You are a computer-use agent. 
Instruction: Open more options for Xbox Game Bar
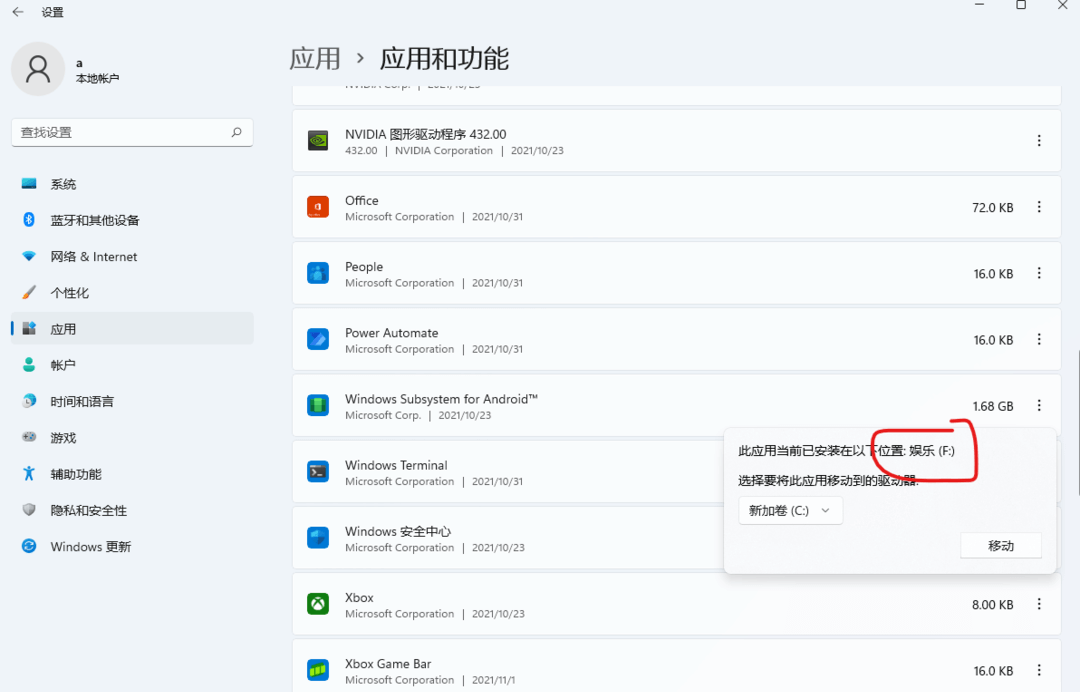(1039, 670)
